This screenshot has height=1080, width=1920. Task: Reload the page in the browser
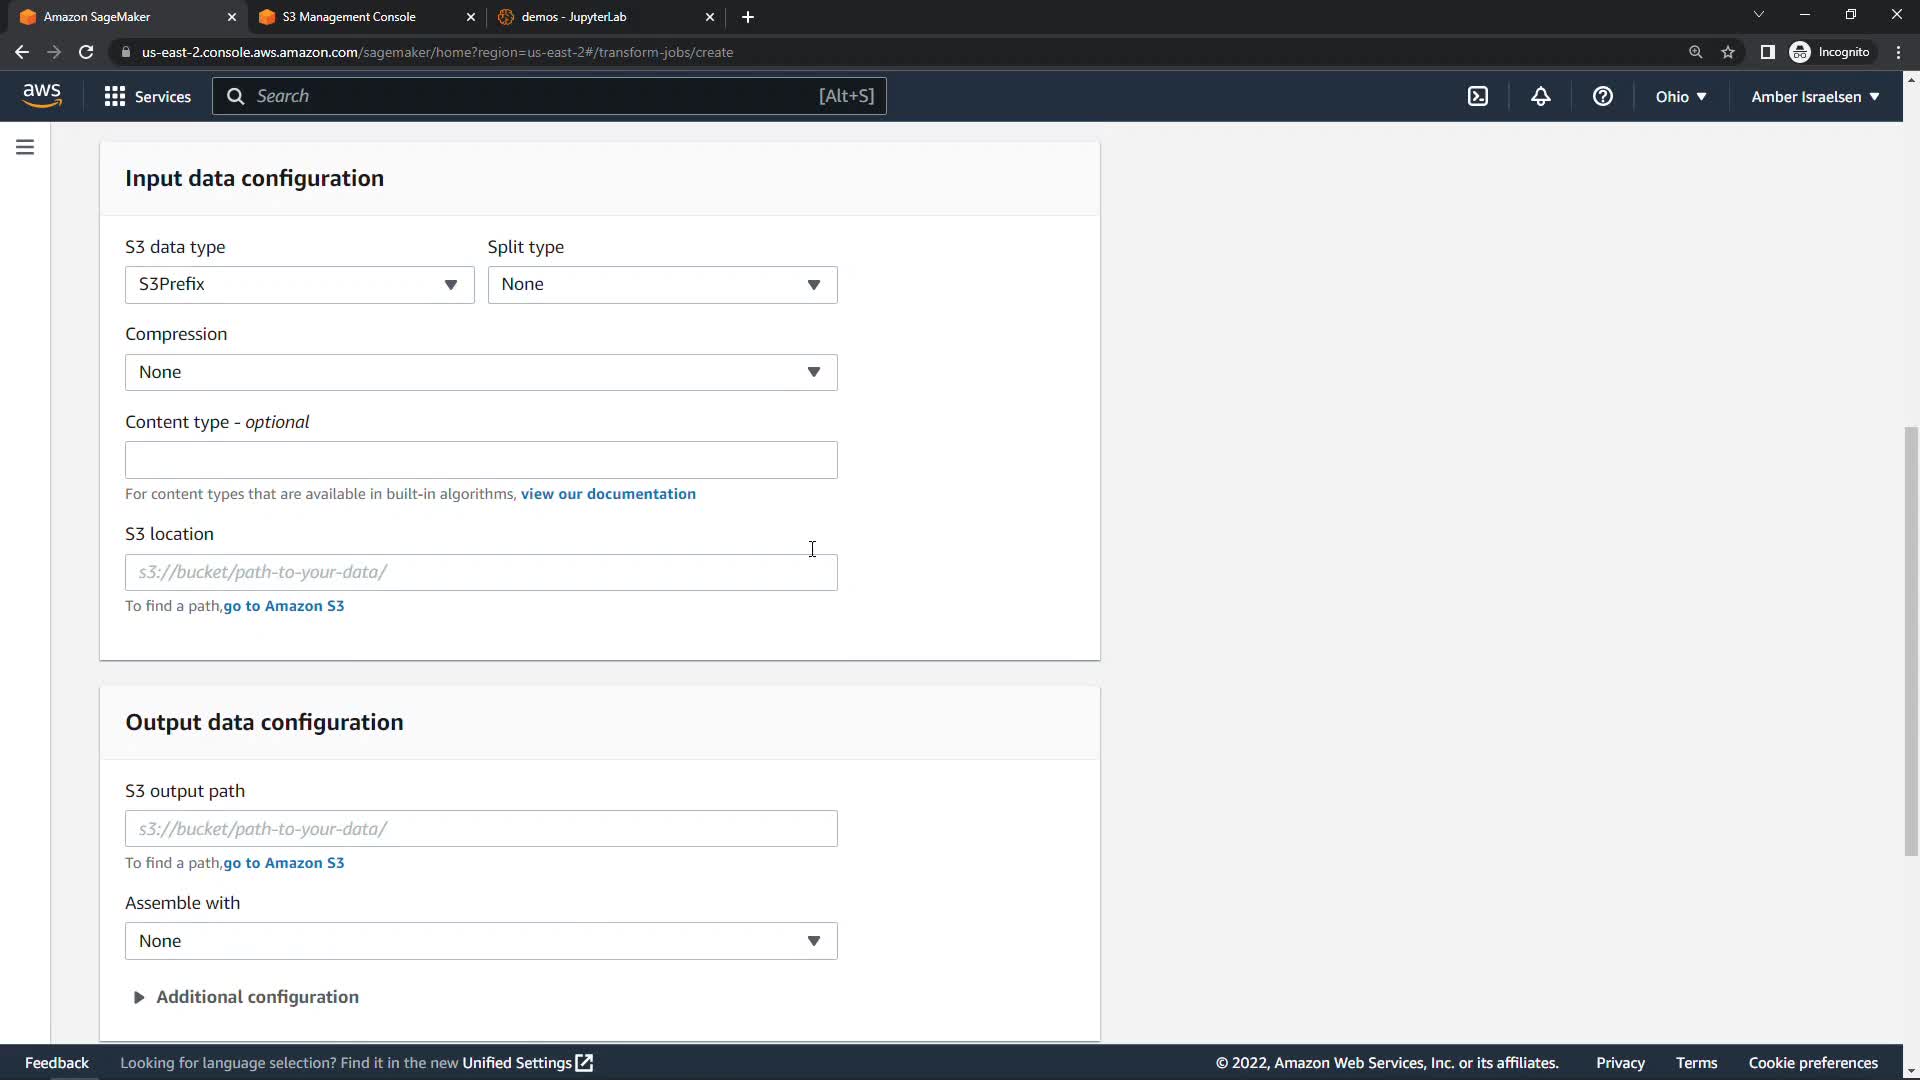(86, 52)
